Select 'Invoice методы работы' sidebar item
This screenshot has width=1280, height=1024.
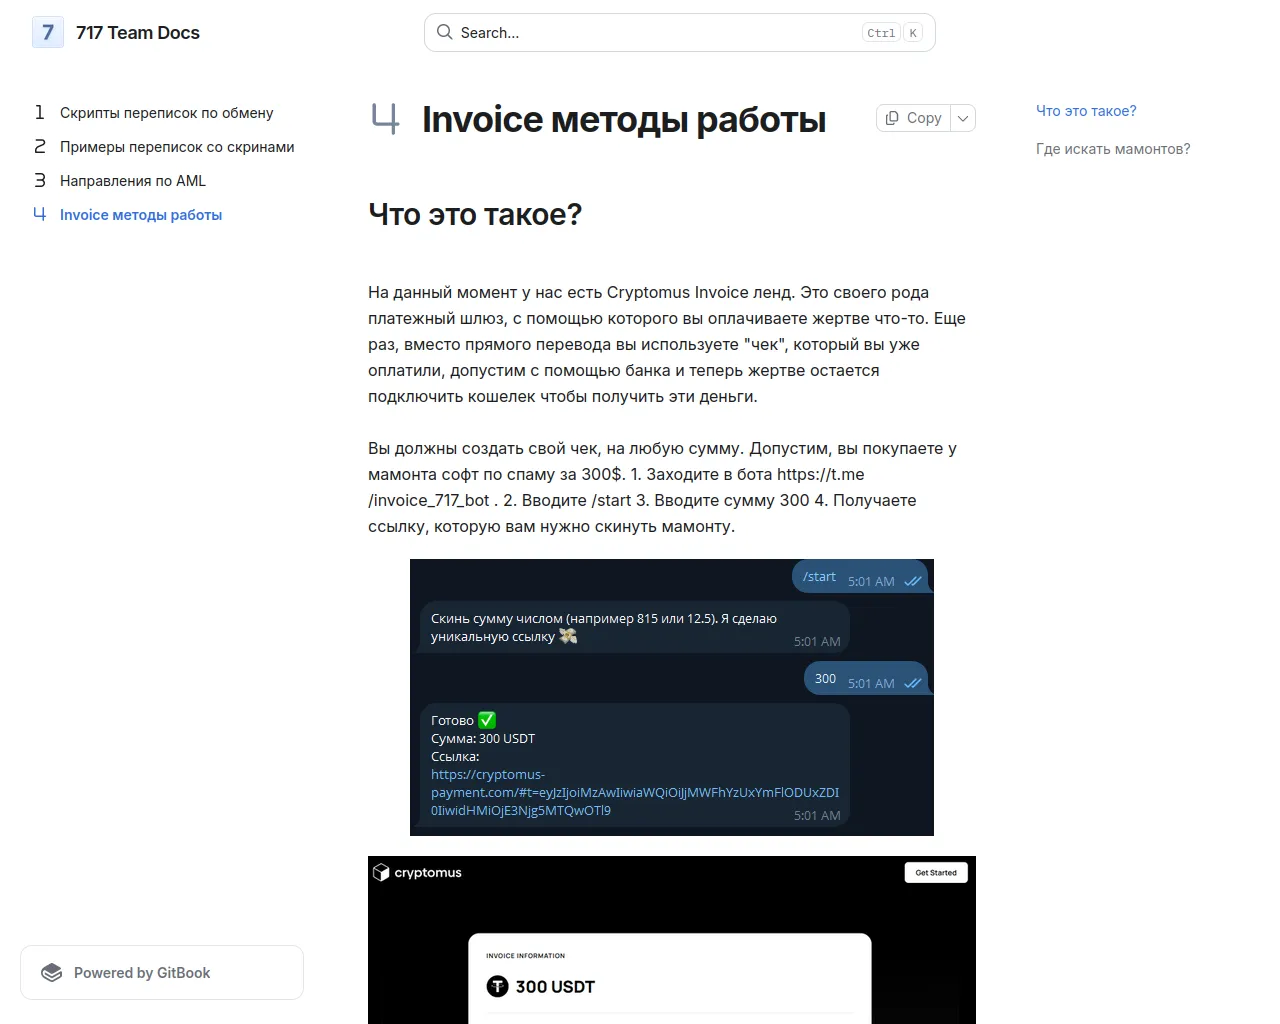(x=141, y=215)
